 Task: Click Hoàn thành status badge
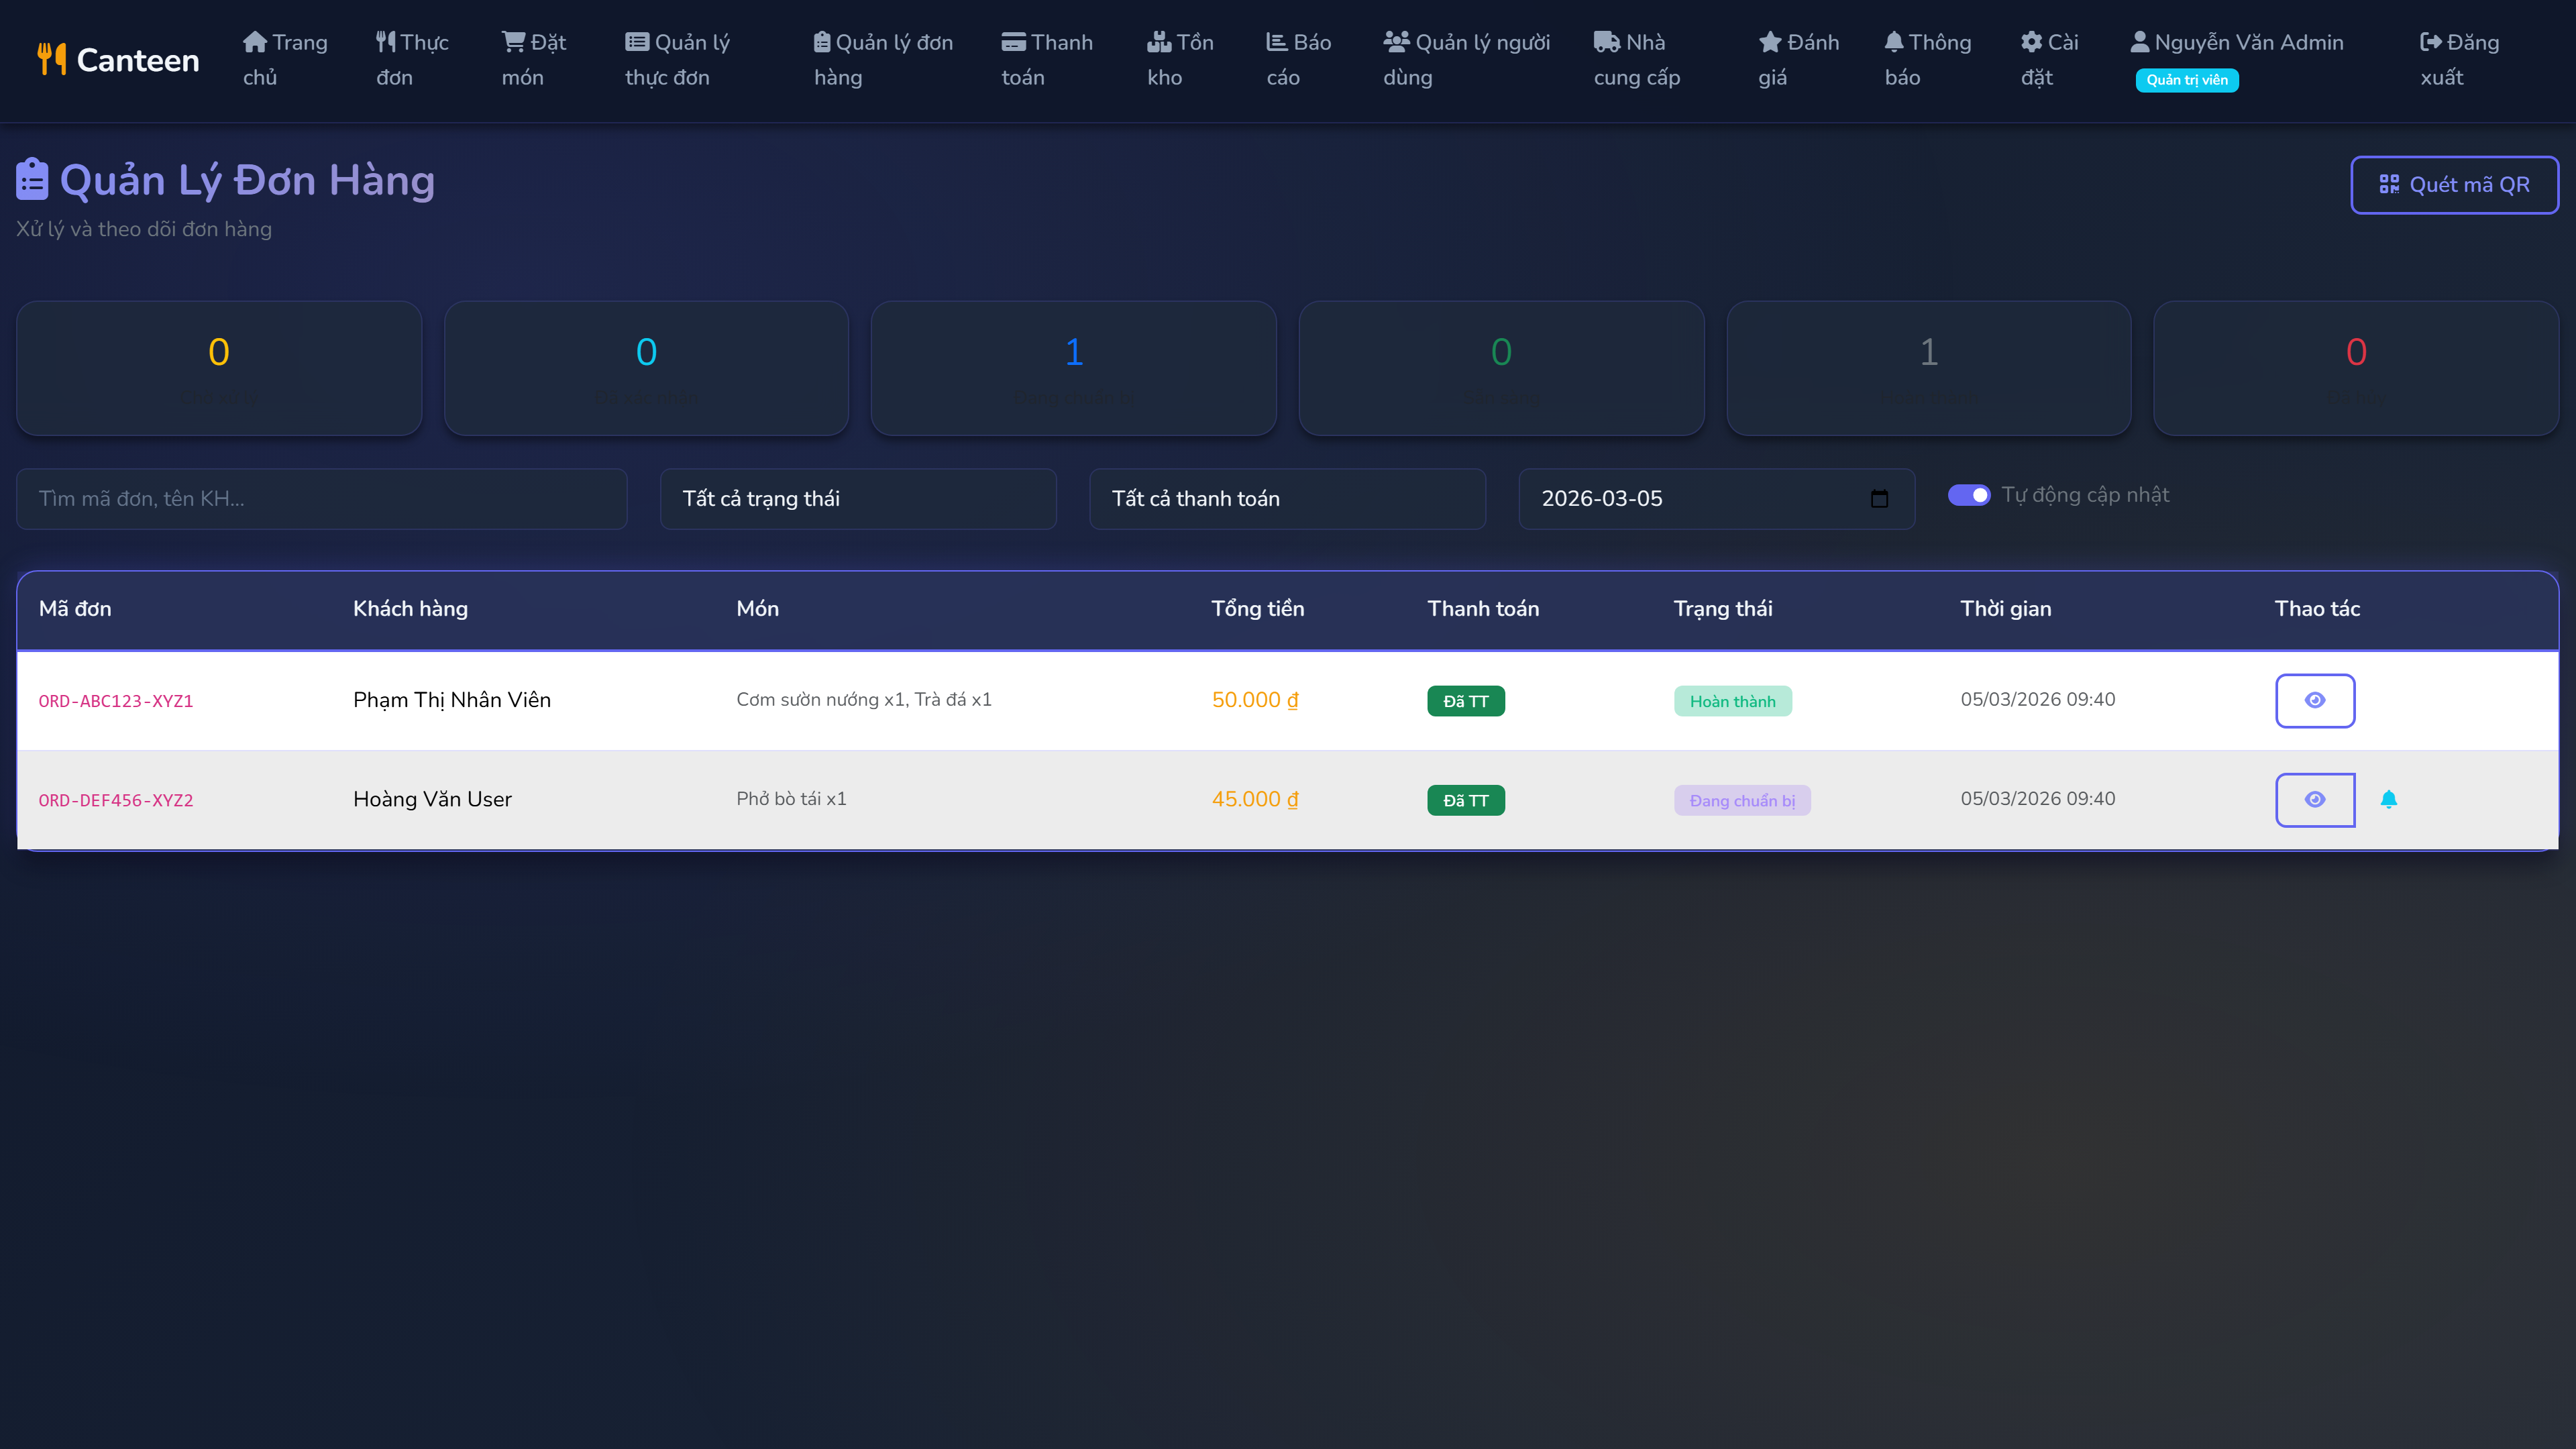click(x=1733, y=701)
